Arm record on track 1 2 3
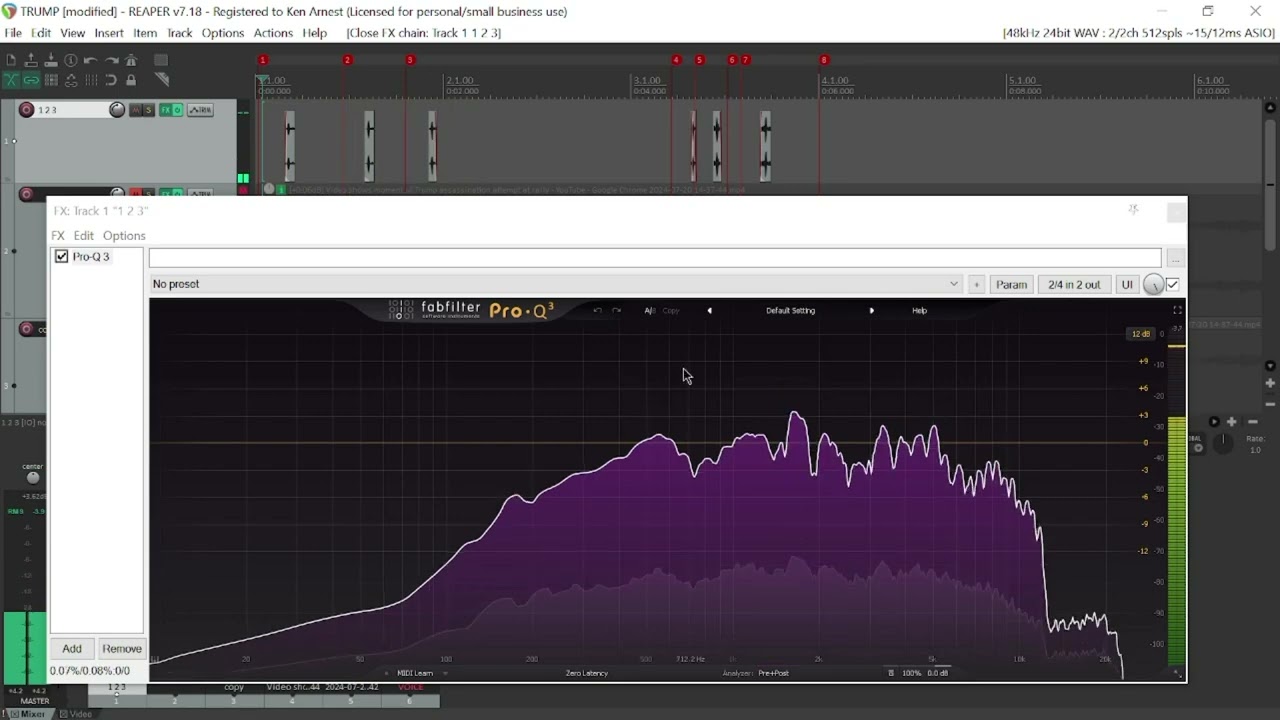The height and width of the screenshot is (720, 1280). pyautogui.click(x=27, y=110)
